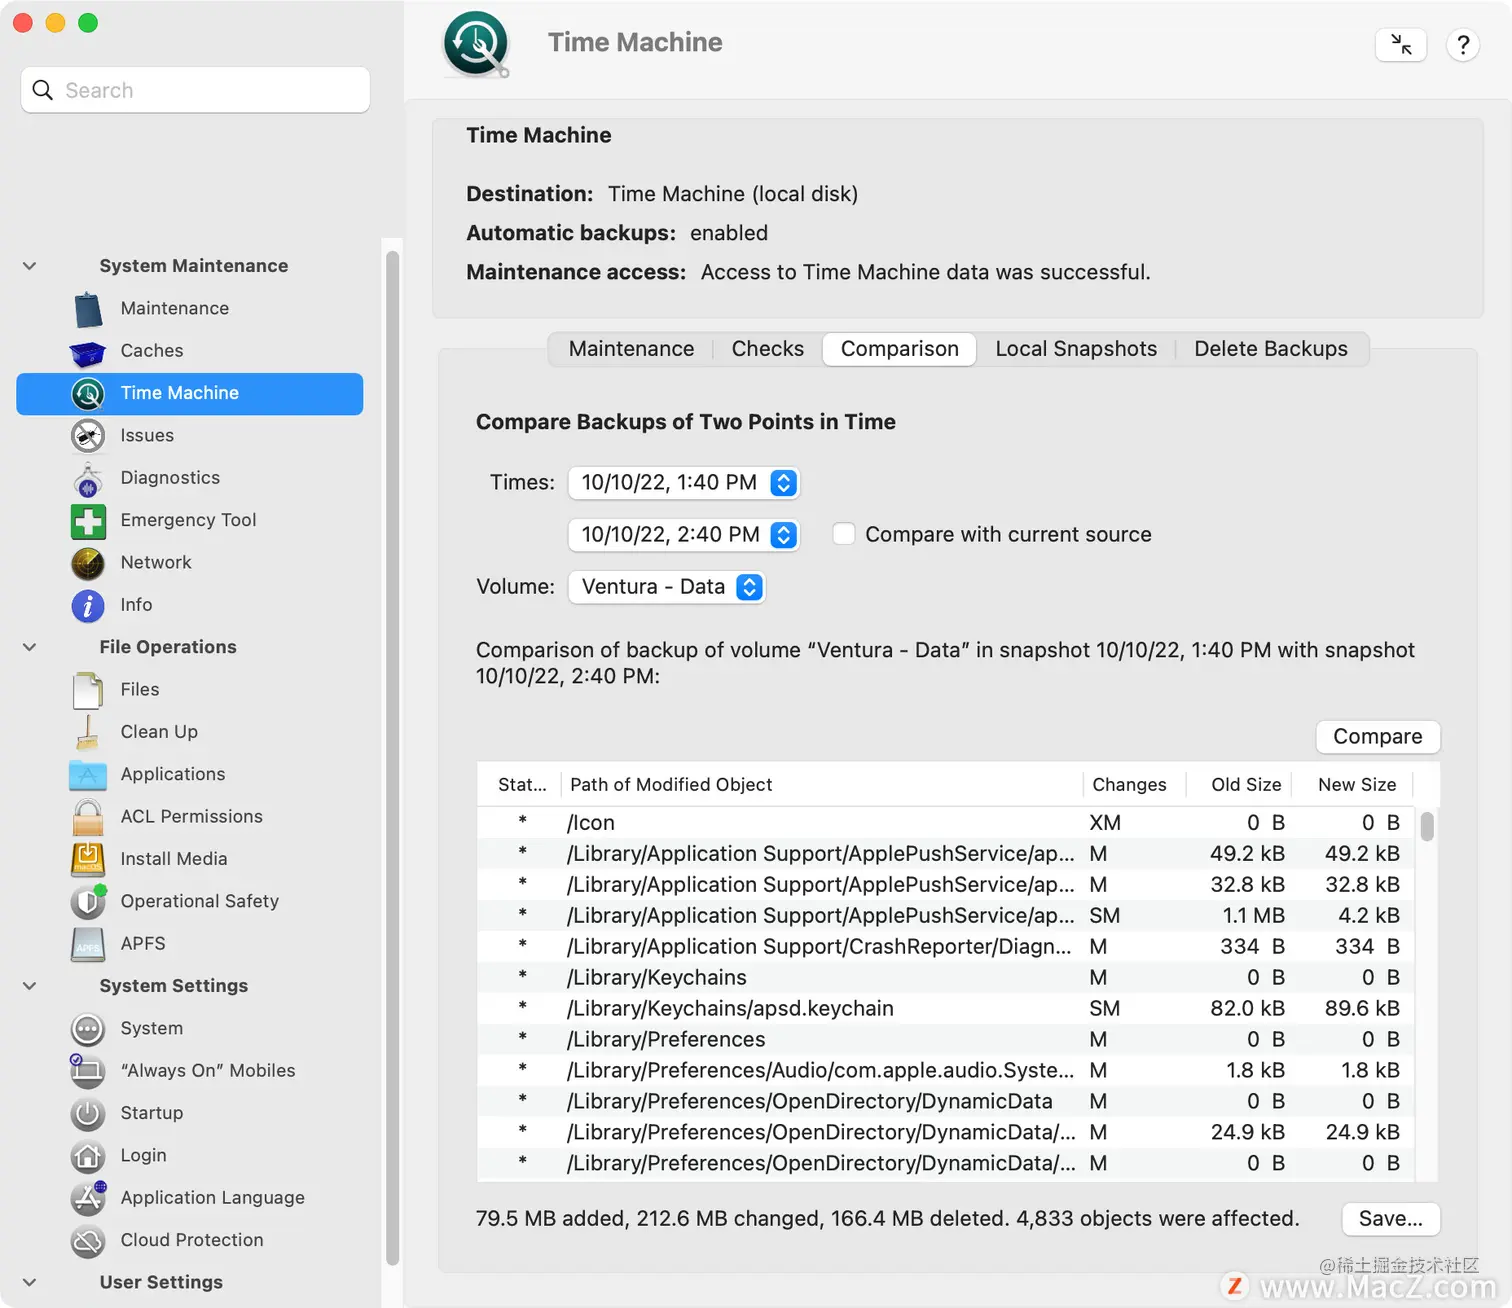Open the Volume Ventura - Data dropdown

pyautogui.click(x=666, y=587)
